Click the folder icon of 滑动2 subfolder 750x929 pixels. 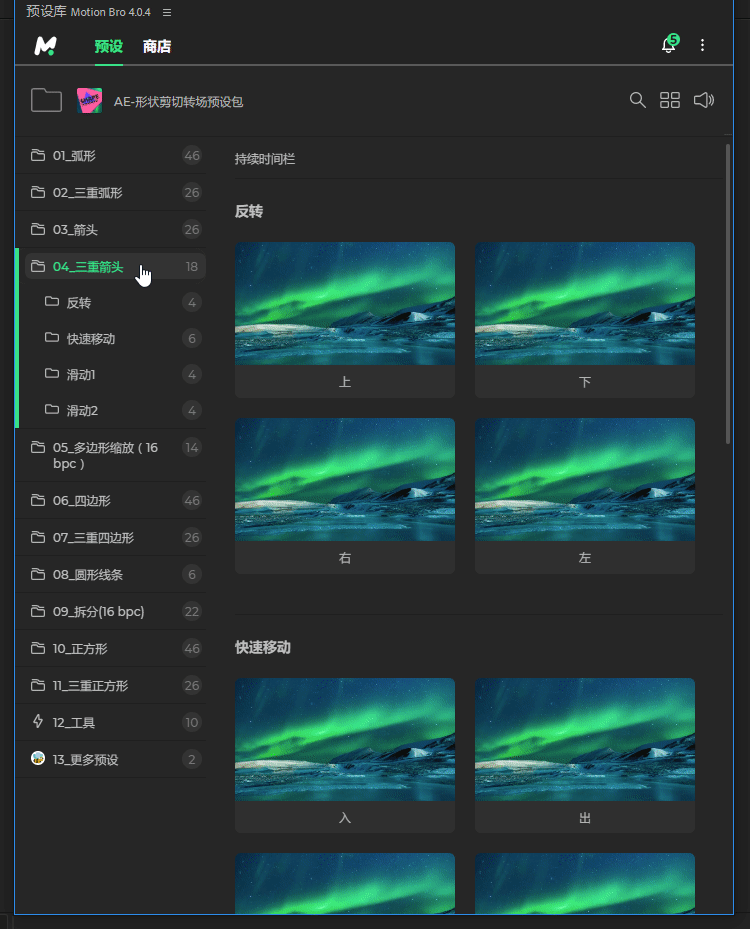tap(52, 409)
